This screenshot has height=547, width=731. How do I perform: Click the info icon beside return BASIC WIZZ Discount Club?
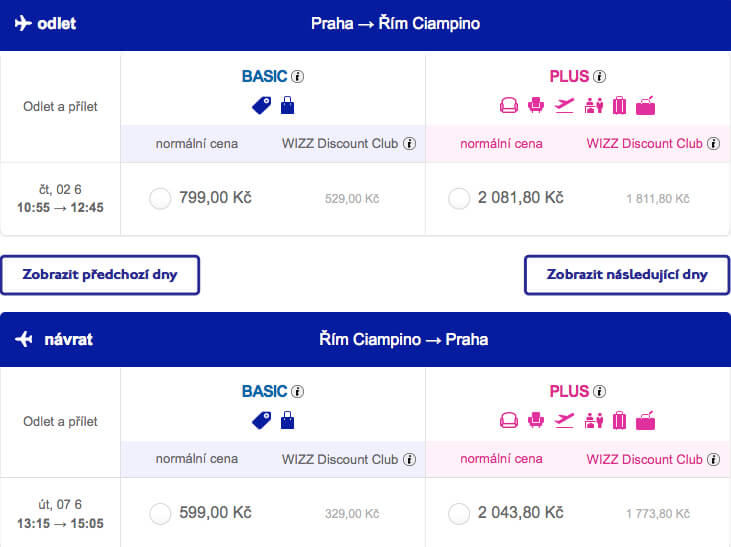(x=409, y=459)
